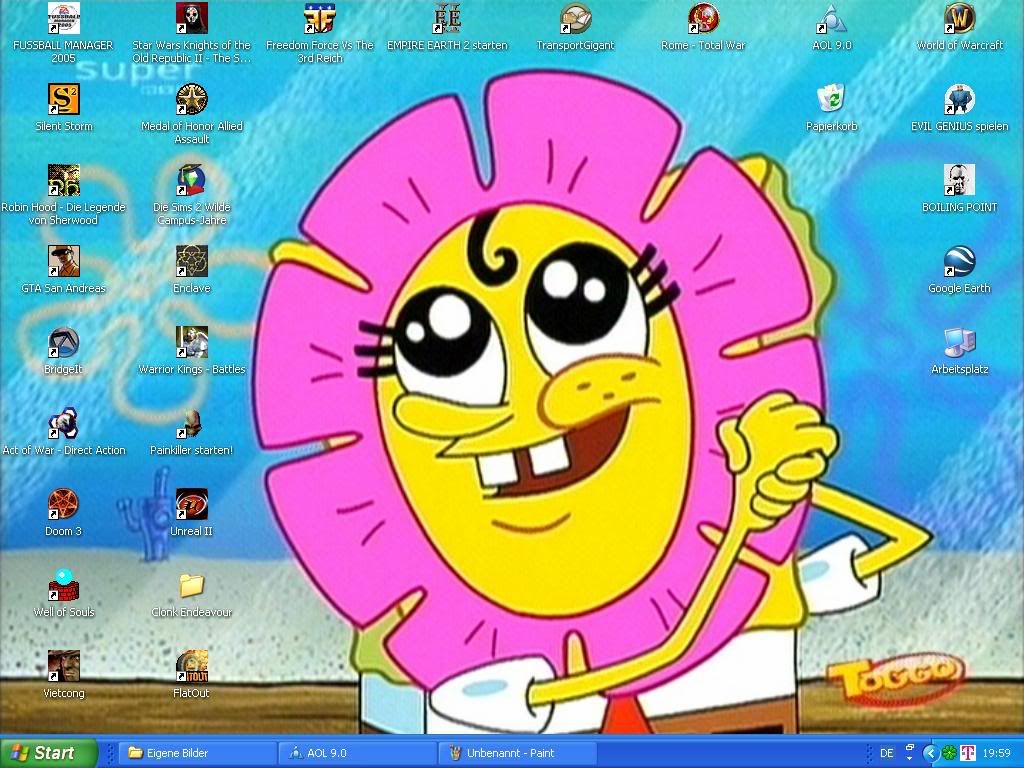
Task: Open the Papierkorb recycle bin
Action: [831, 99]
